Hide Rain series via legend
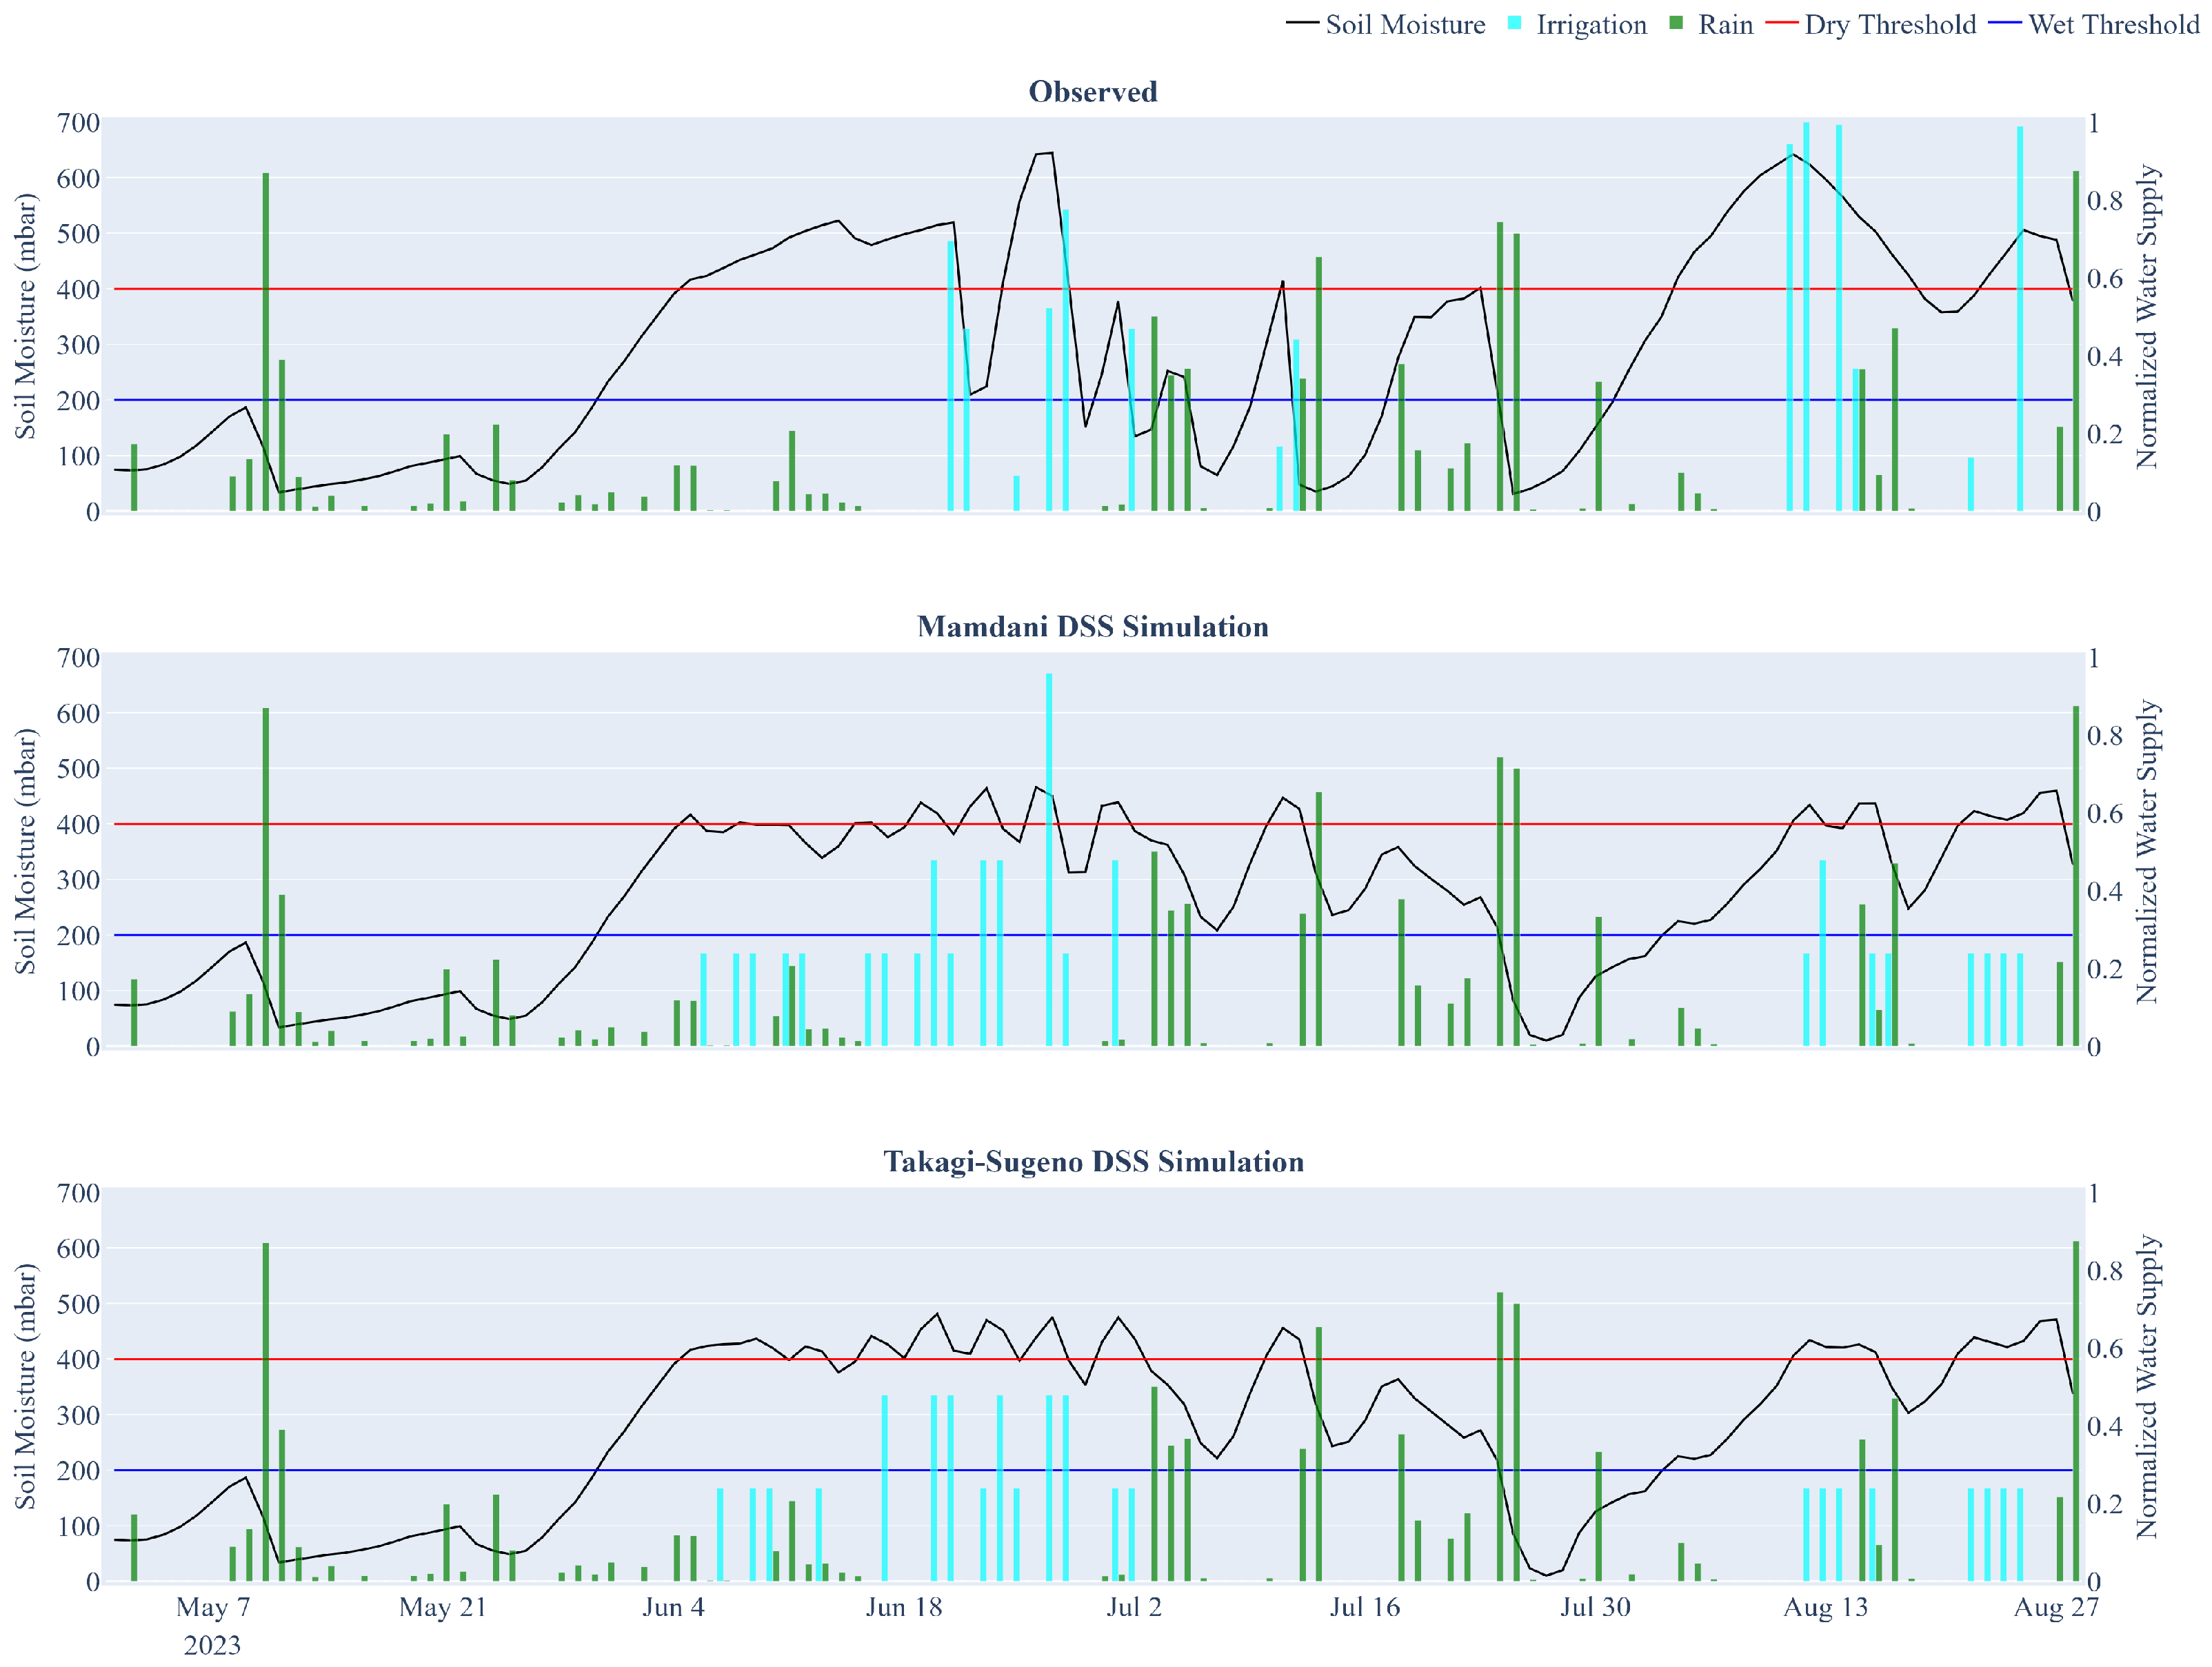Image resolution: width=2212 pixels, height=1667 pixels. [1725, 25]
